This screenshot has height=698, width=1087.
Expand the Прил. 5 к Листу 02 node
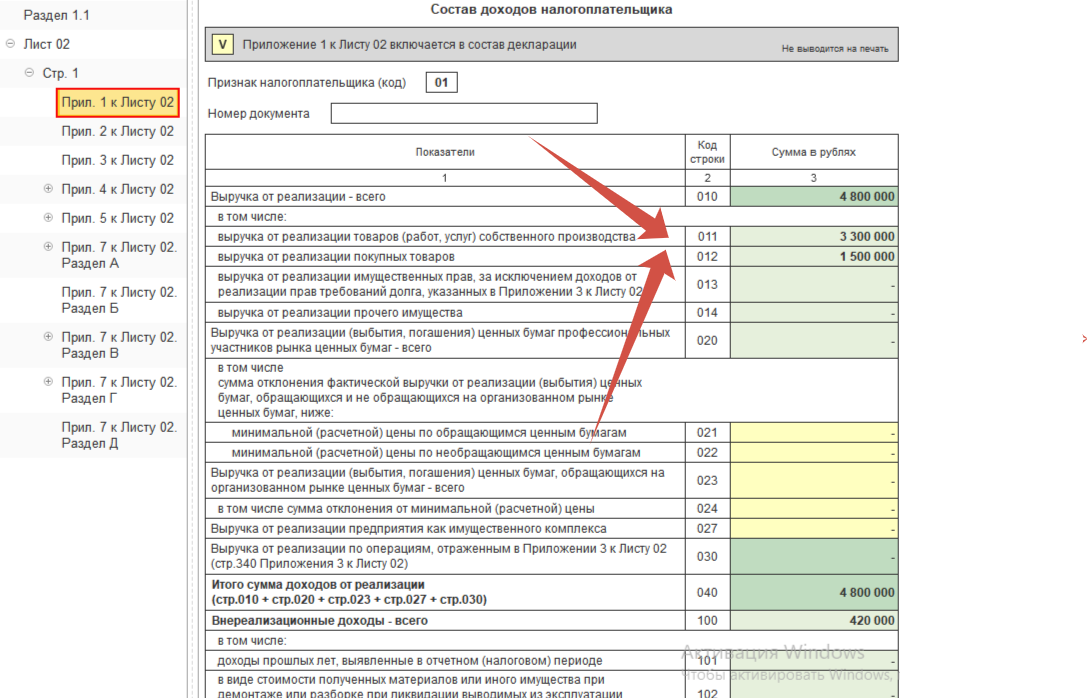click(48, 218)
